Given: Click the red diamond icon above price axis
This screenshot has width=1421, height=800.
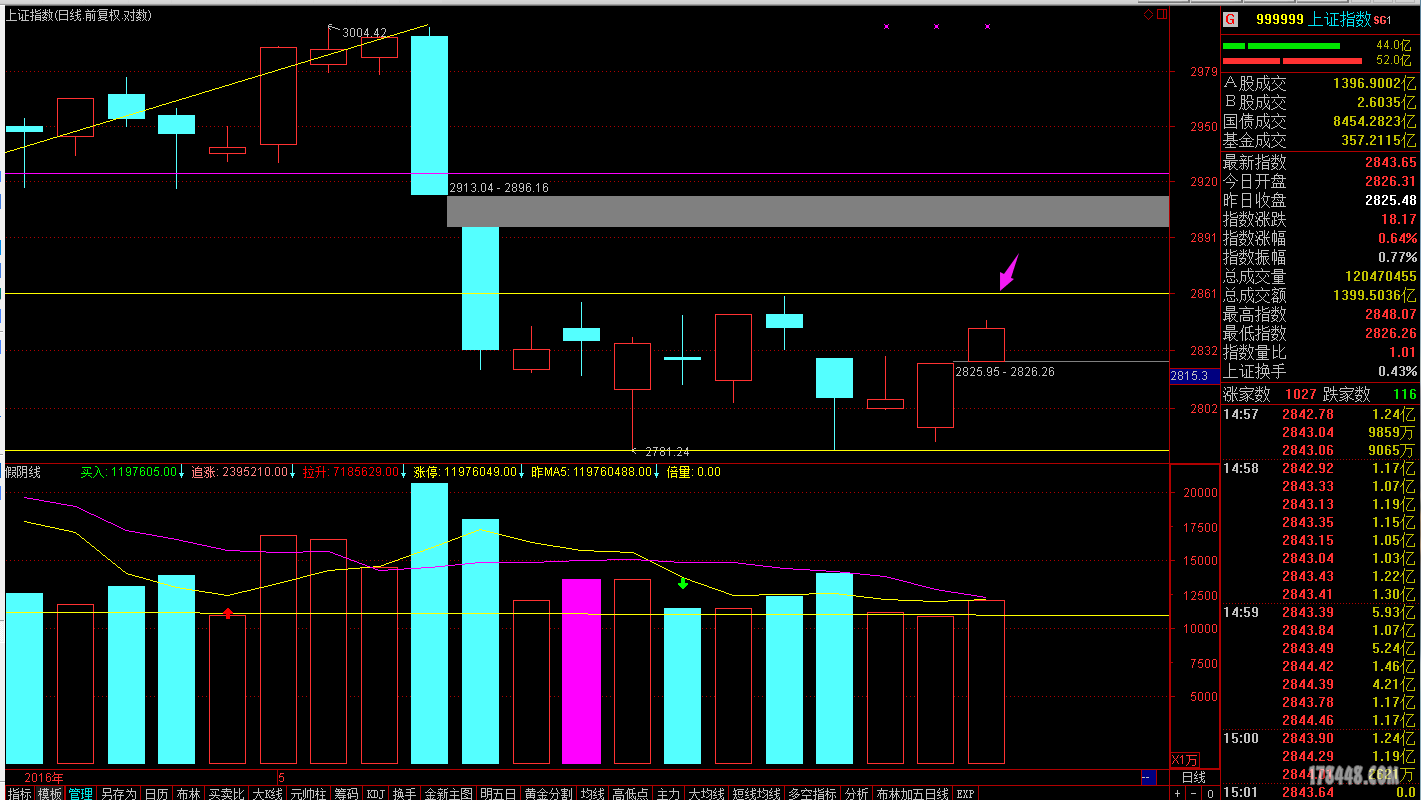Looking at the screenshot, I should [1149, 15].
